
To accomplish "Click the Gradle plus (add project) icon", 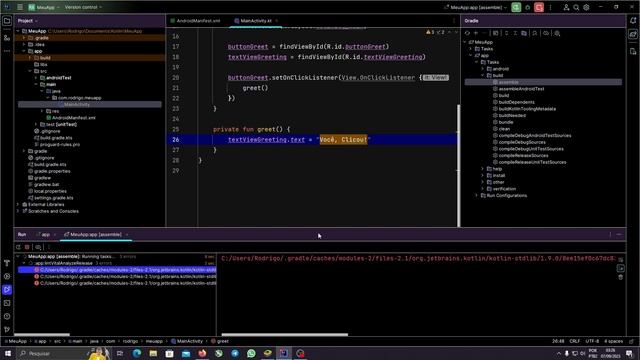I will 476,33.
